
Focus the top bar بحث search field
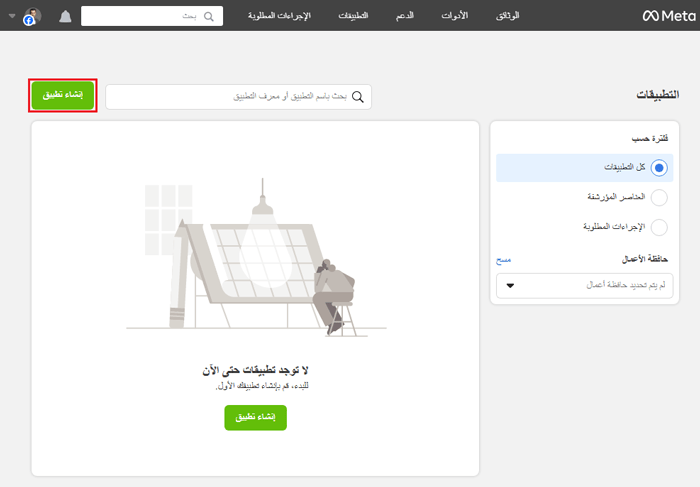152,16
